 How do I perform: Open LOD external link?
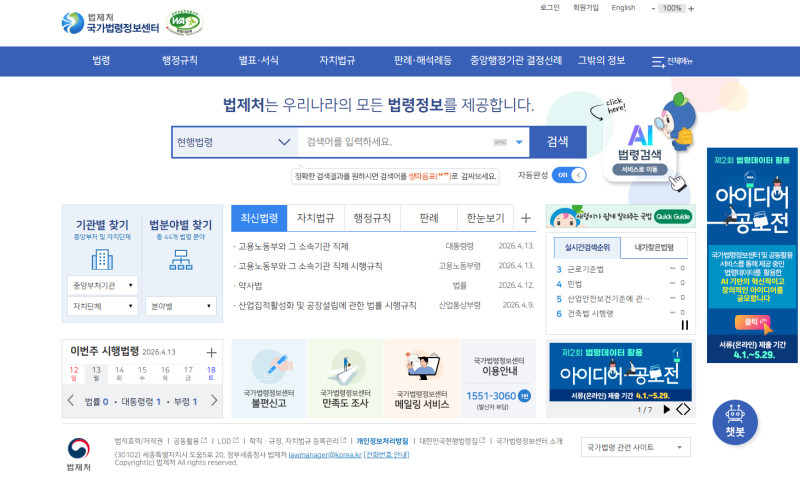click(228, 441)
